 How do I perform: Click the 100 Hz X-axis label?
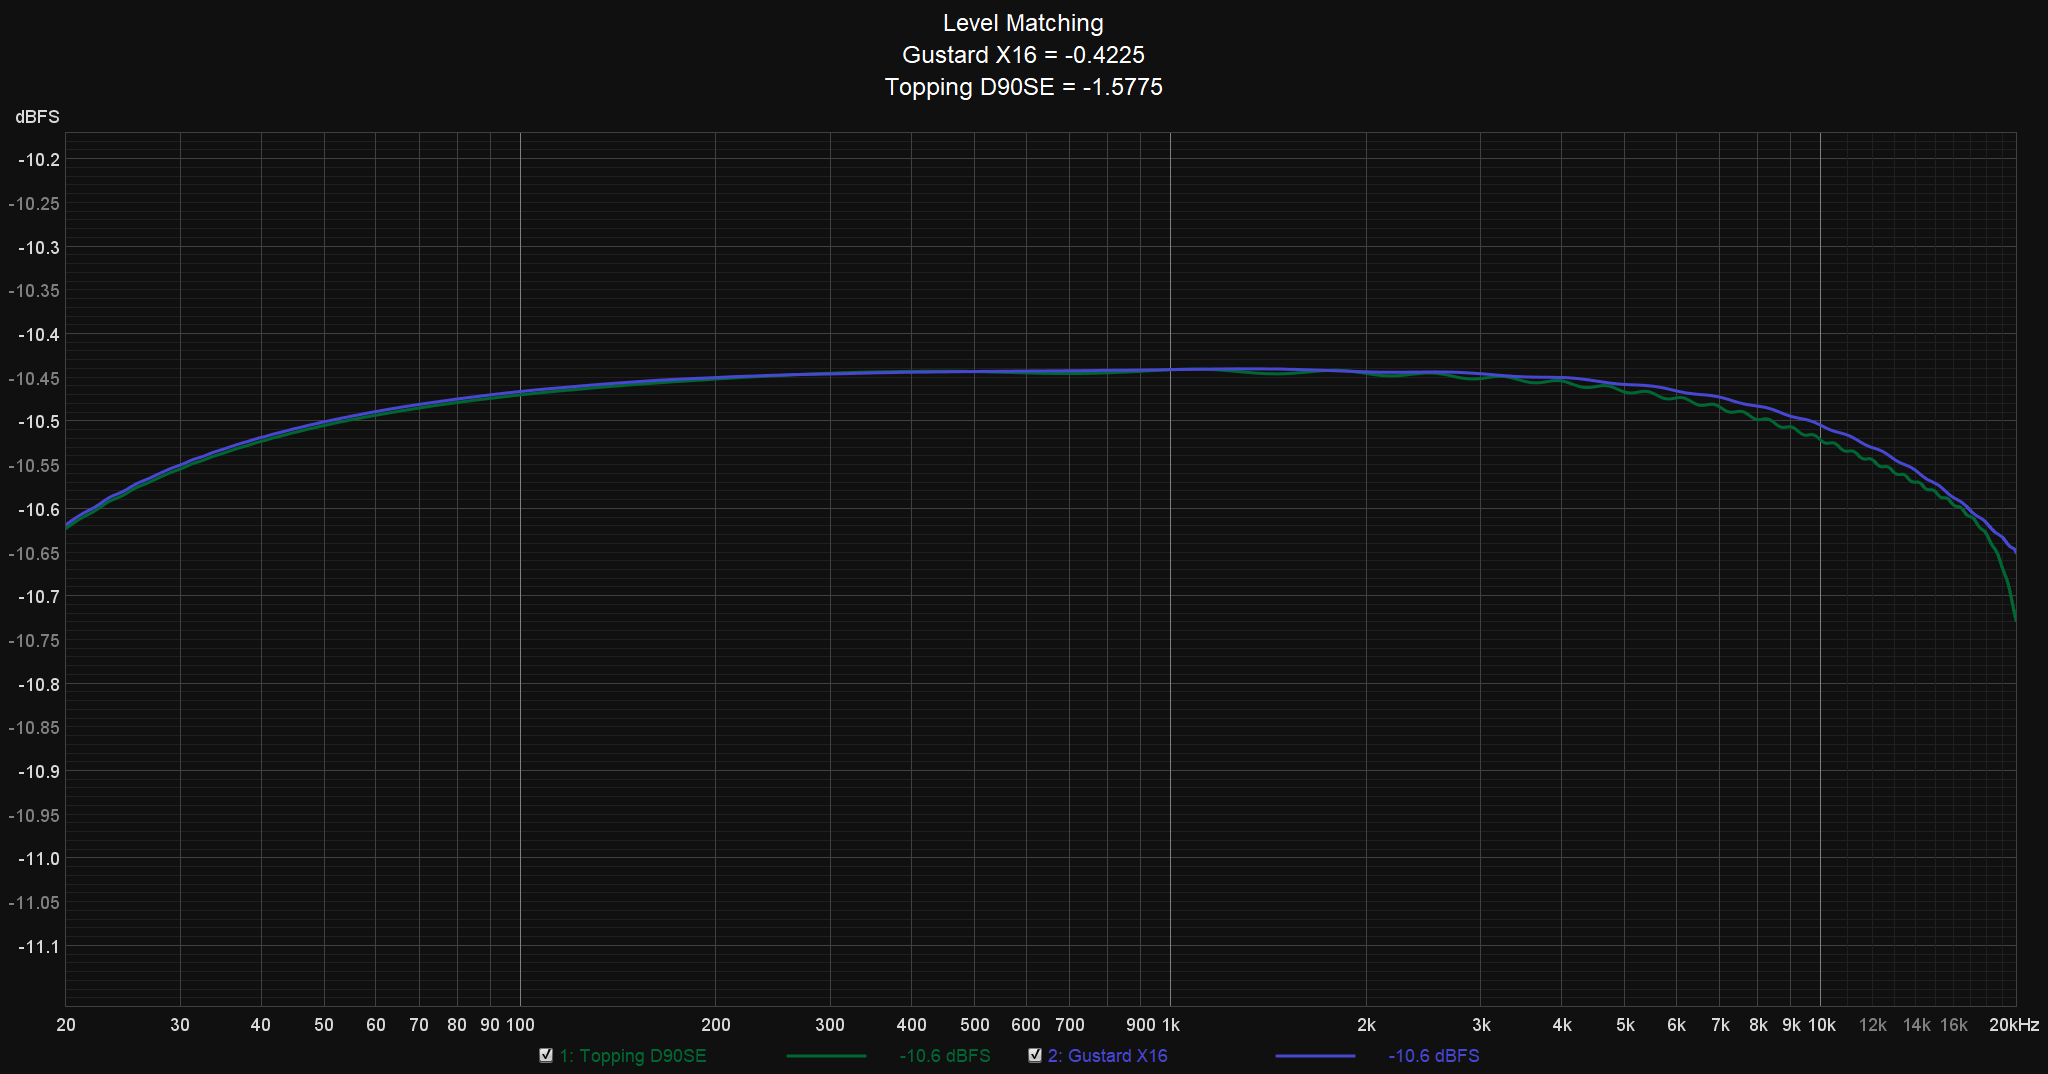(521, 1025)
